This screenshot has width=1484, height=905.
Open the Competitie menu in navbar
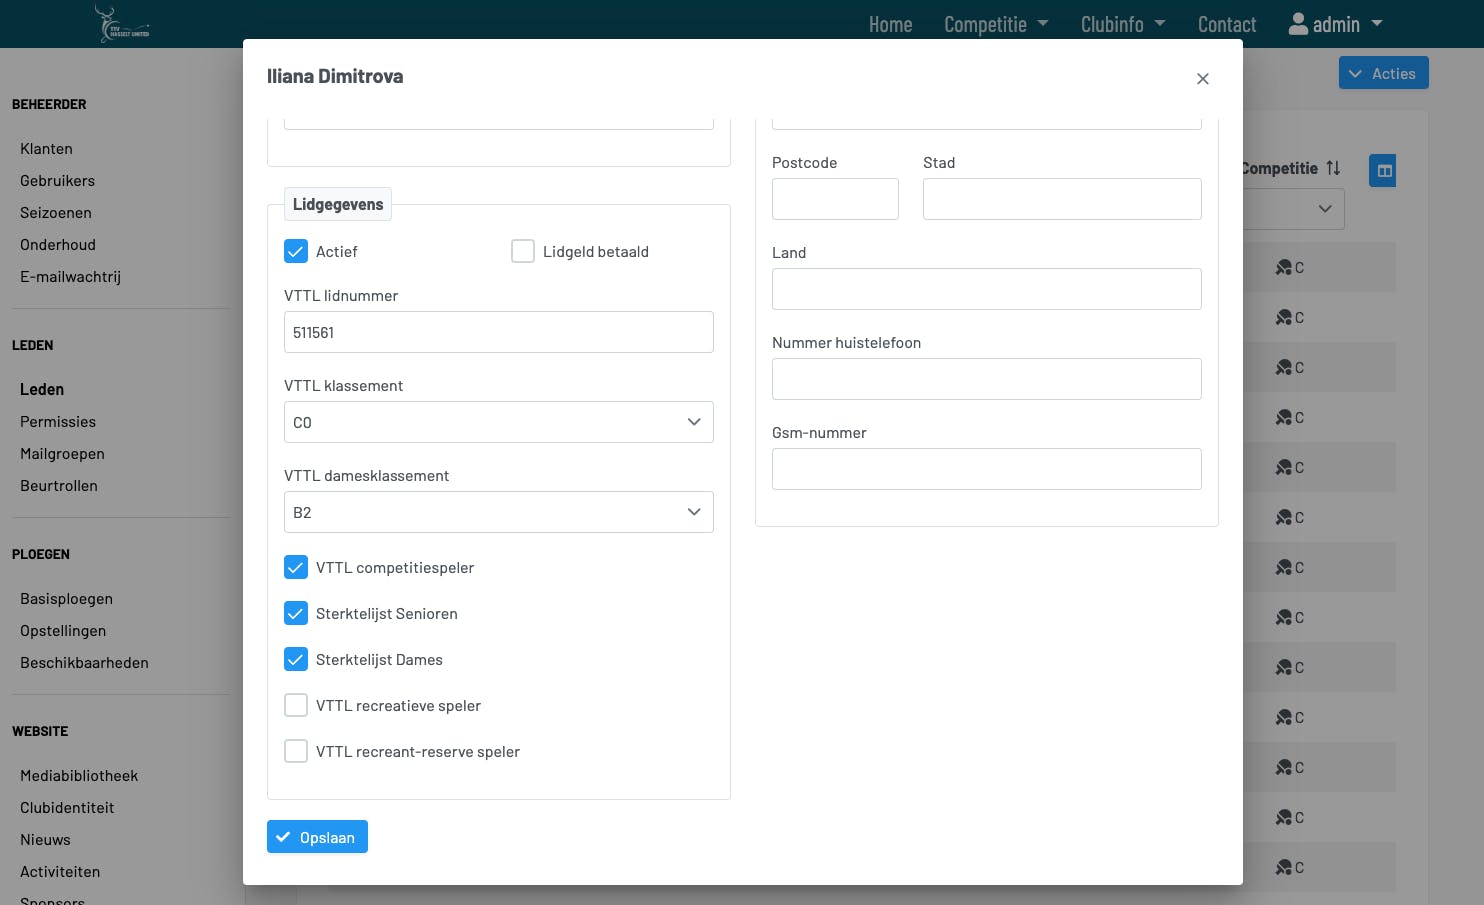(995, 24)
